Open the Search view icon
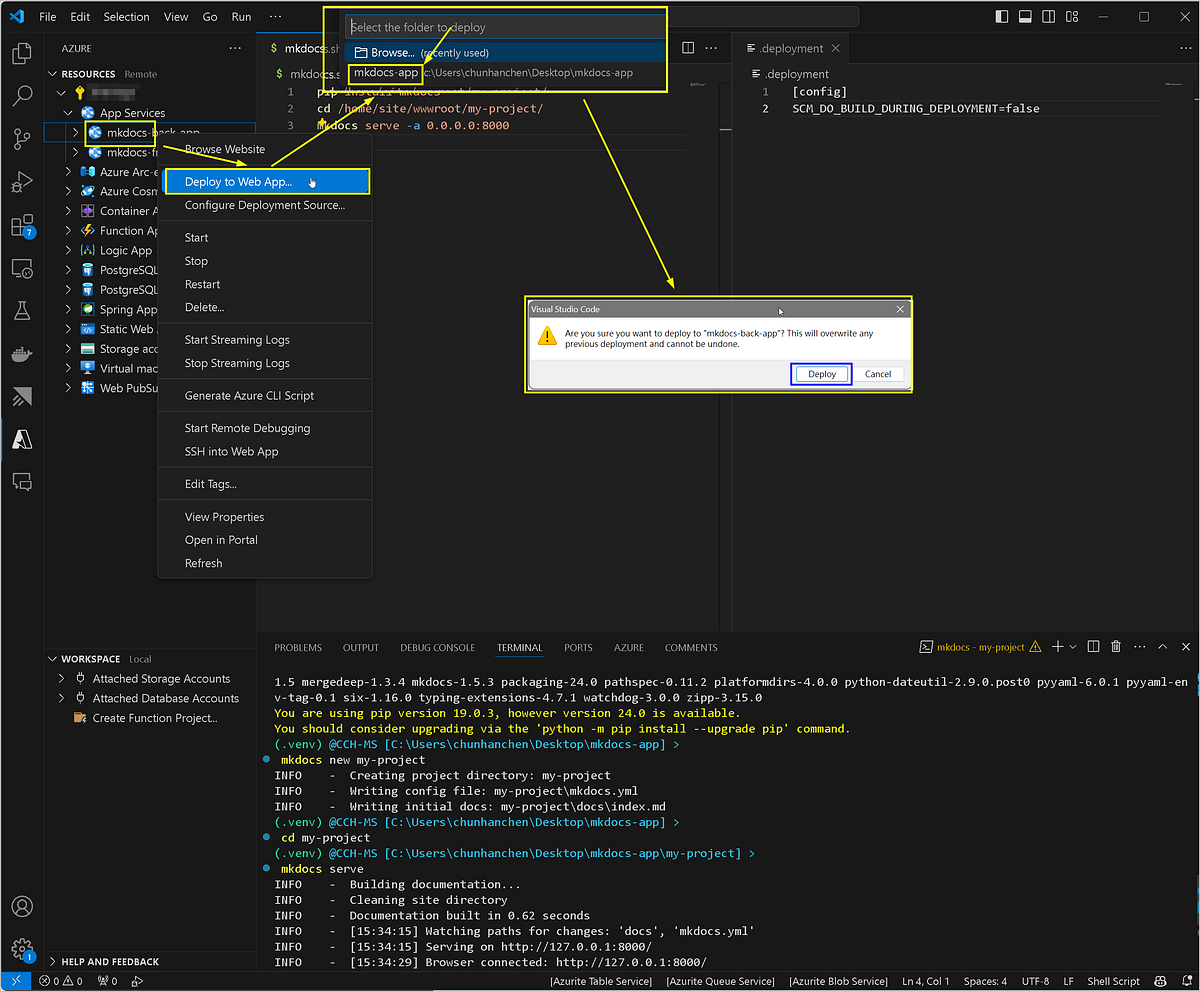The width and height of the screenshot is (1200, 992). [22, 96]
